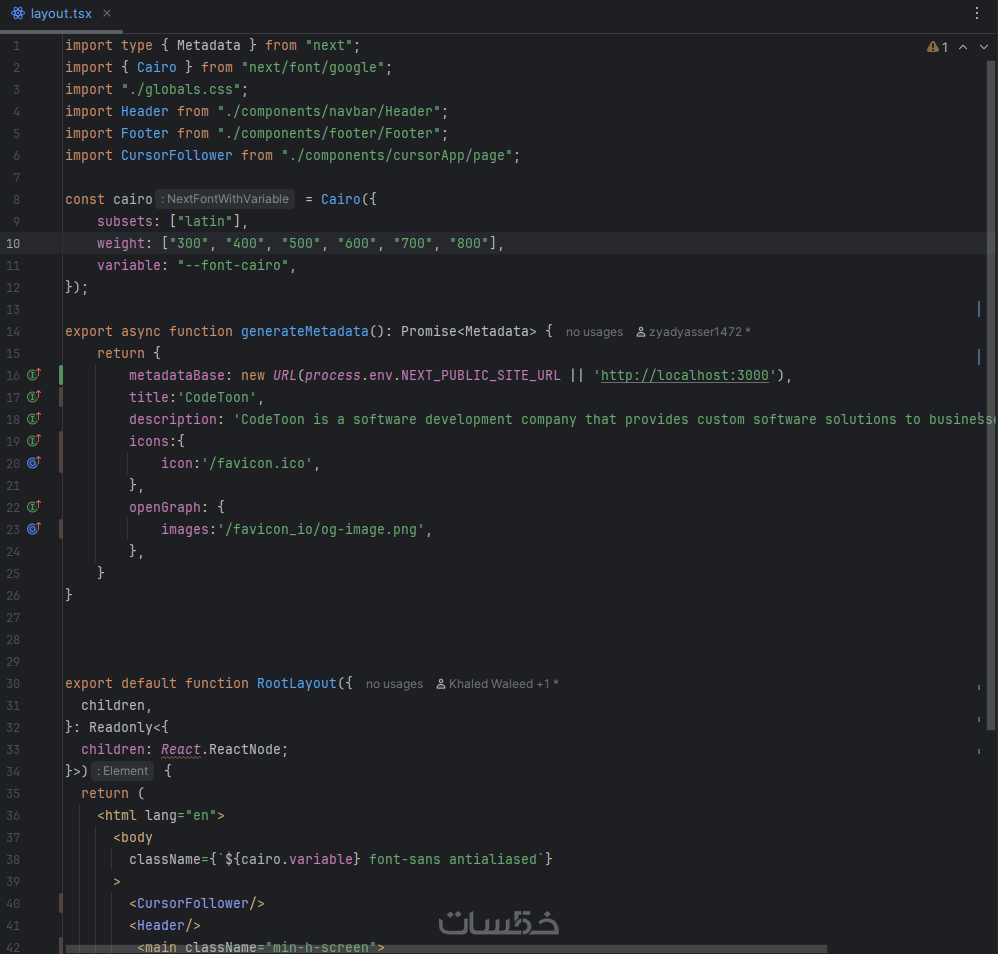The image size is (998, 954).
Task: Place cursor on generateMetadata function name
Action: [x=304, y=332]
